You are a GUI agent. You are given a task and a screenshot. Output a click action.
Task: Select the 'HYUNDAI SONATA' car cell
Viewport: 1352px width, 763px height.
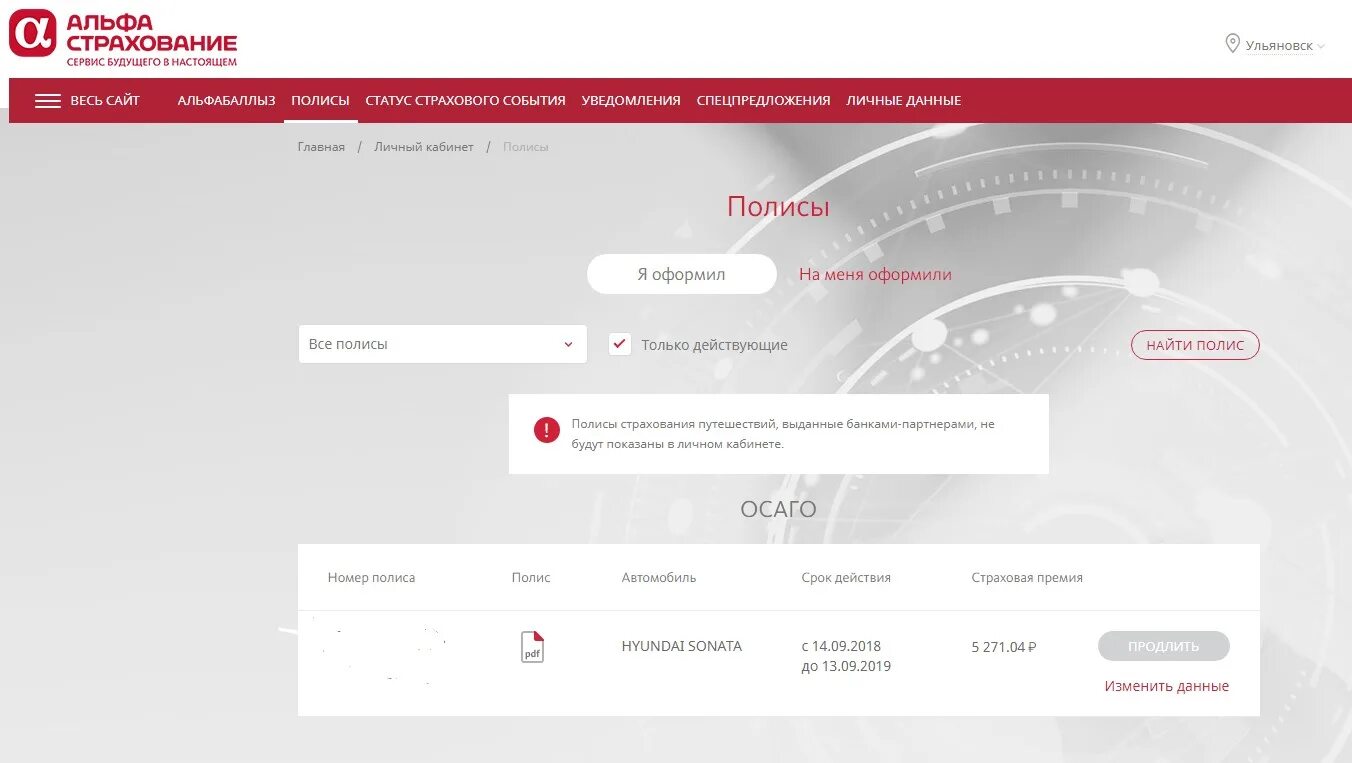click(x=682, y=646)
